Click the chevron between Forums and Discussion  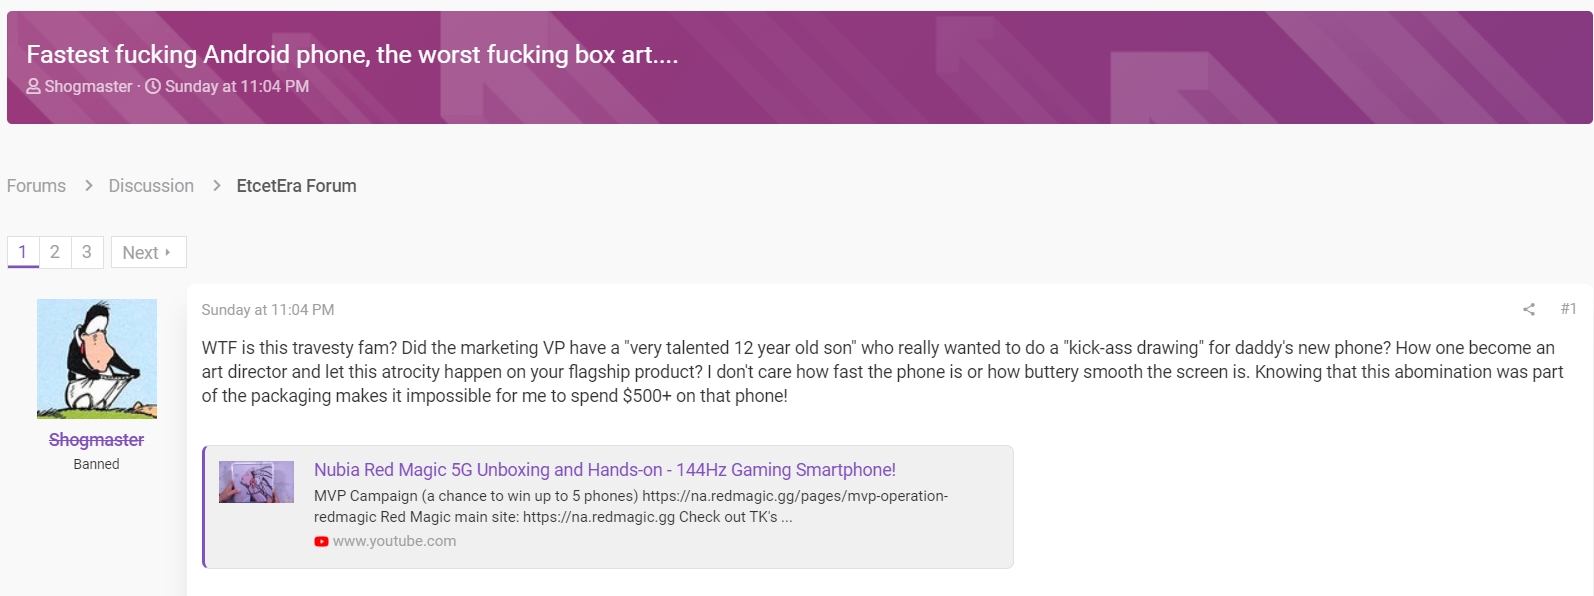coord(88,186)
